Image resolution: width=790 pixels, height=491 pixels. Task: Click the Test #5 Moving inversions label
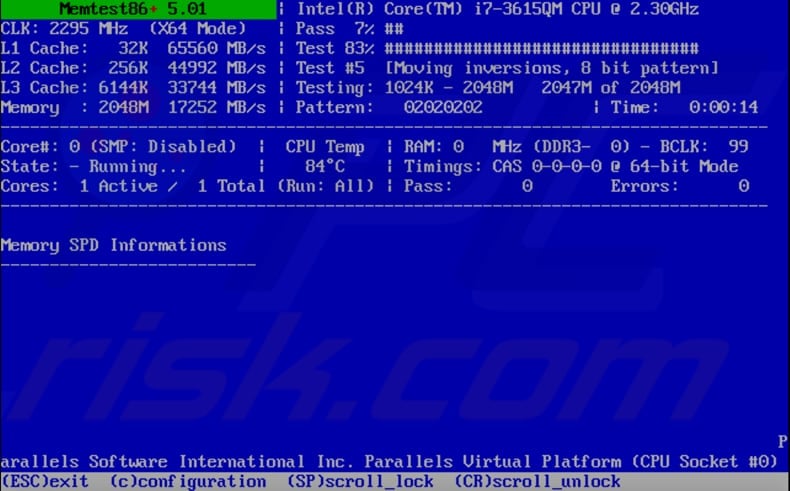tap(507, 68)
